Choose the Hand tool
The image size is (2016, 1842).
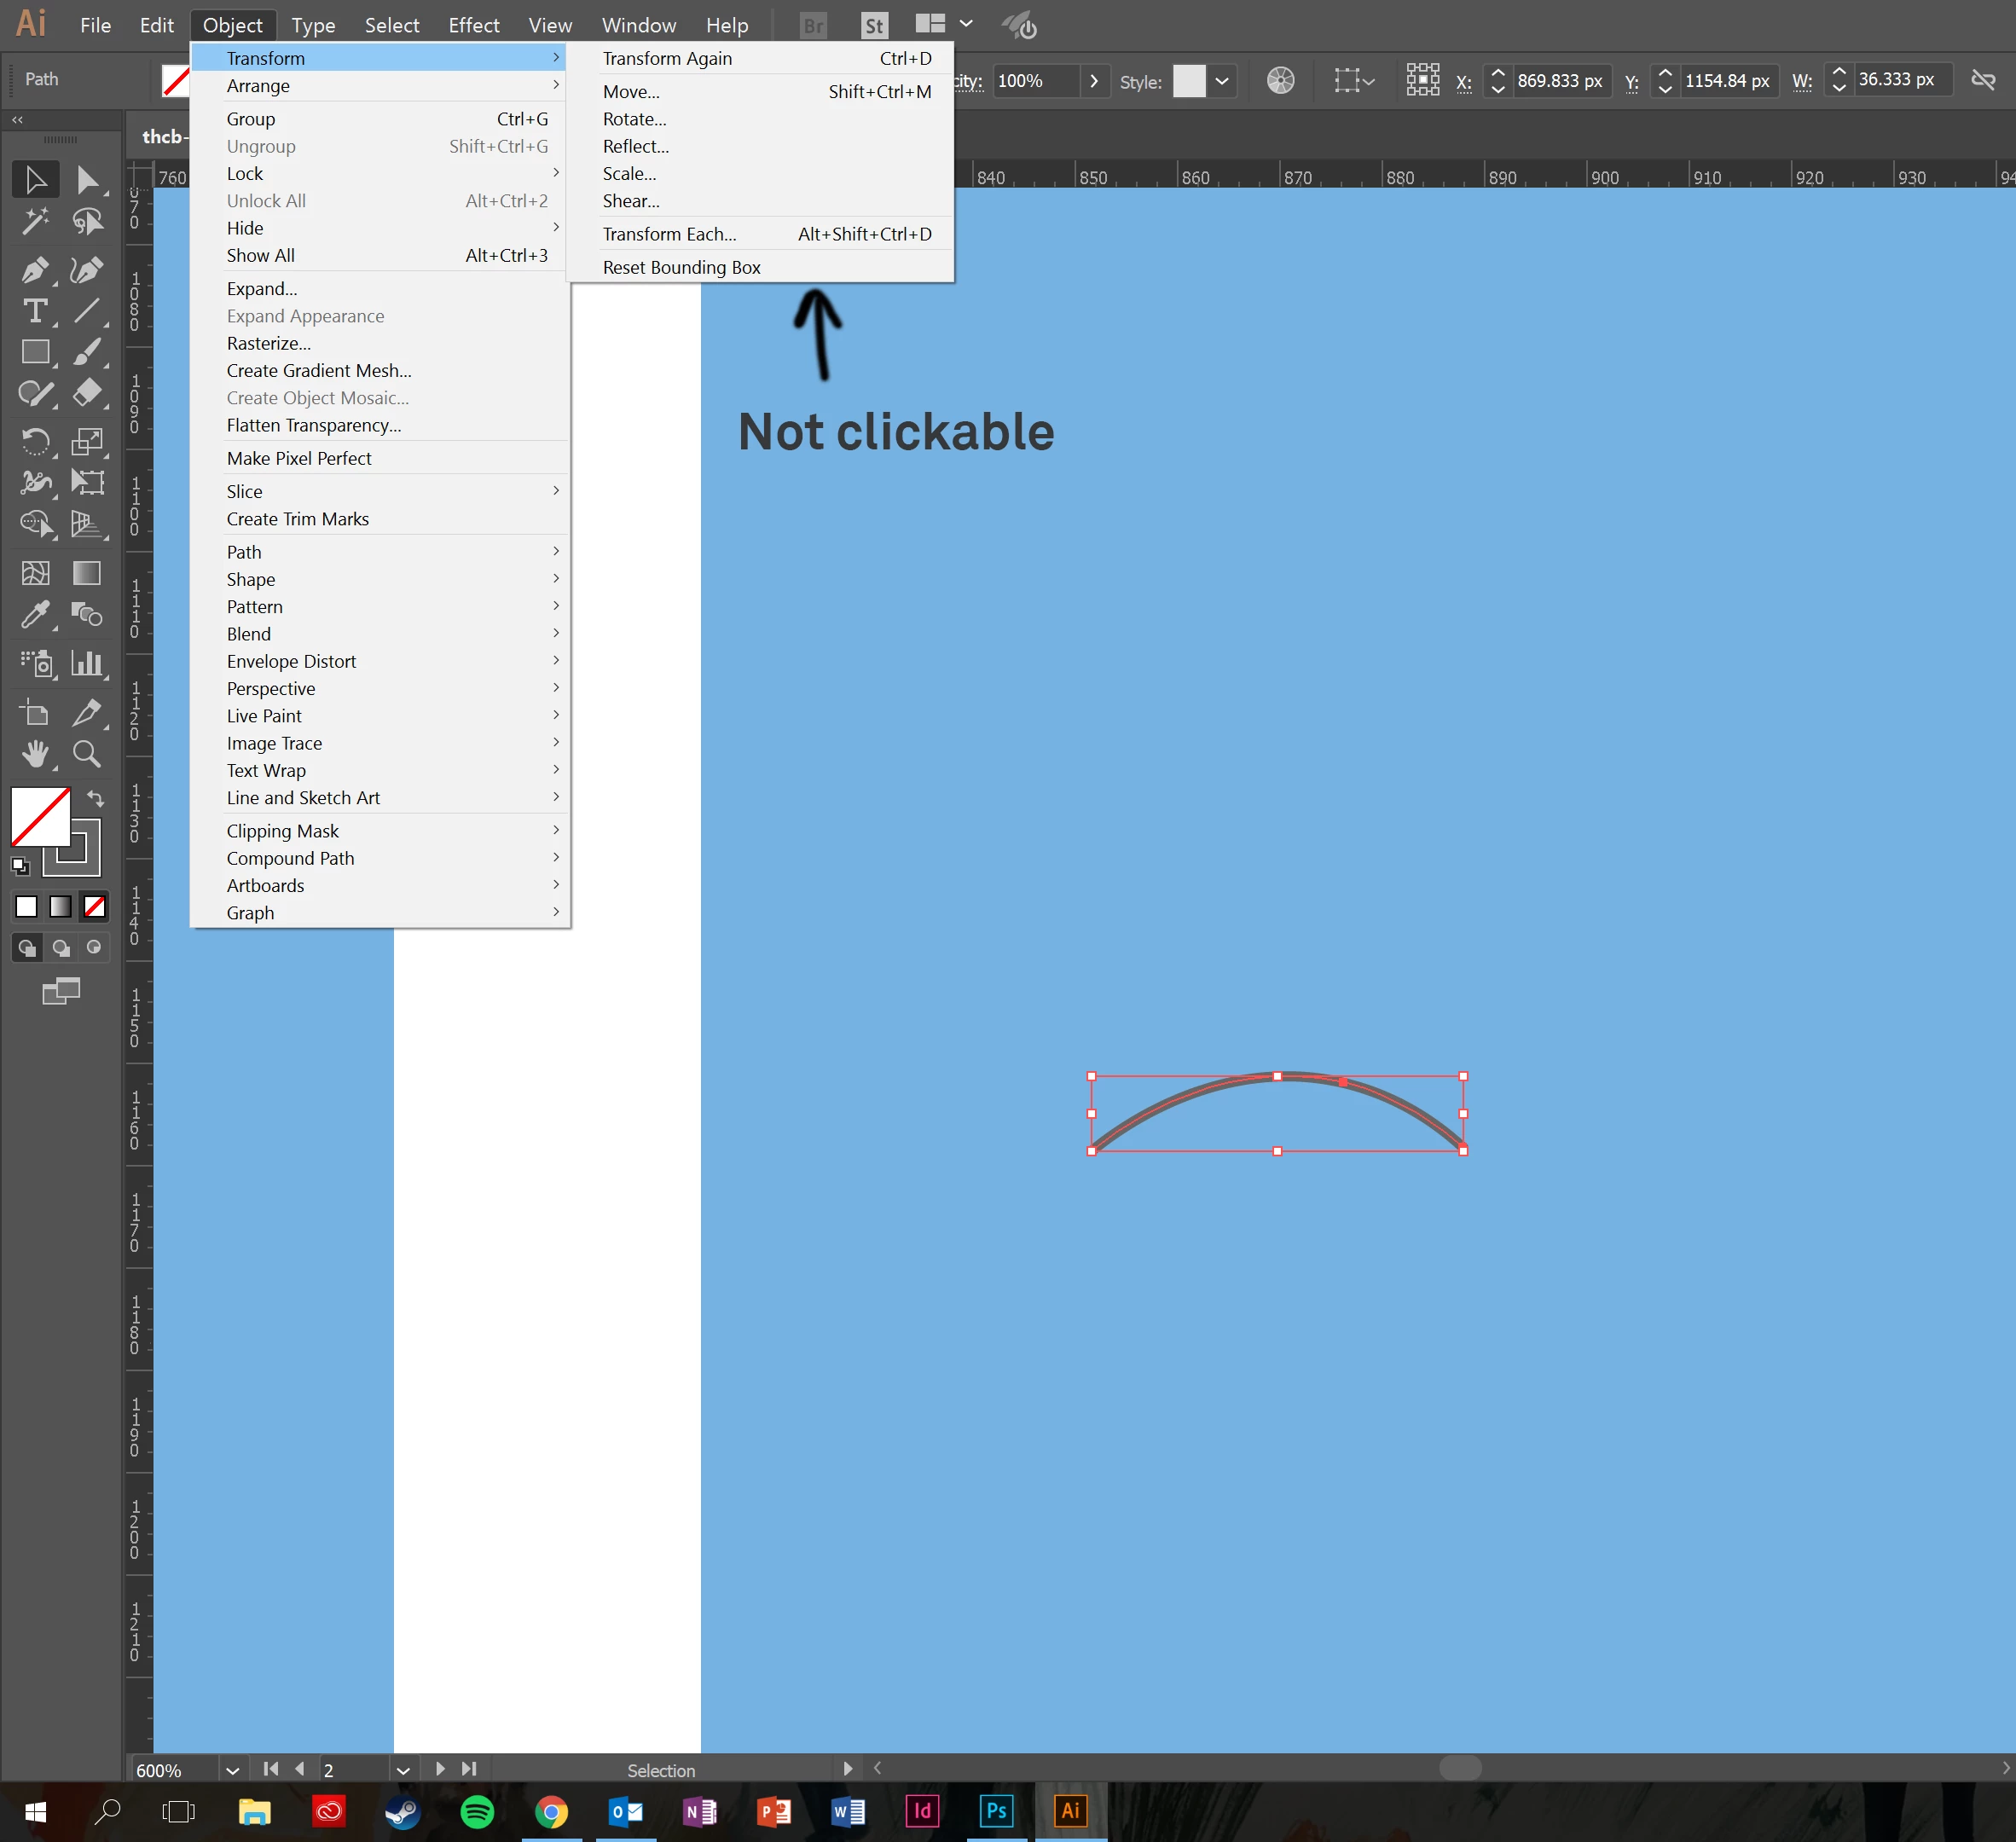pos(35,754)
